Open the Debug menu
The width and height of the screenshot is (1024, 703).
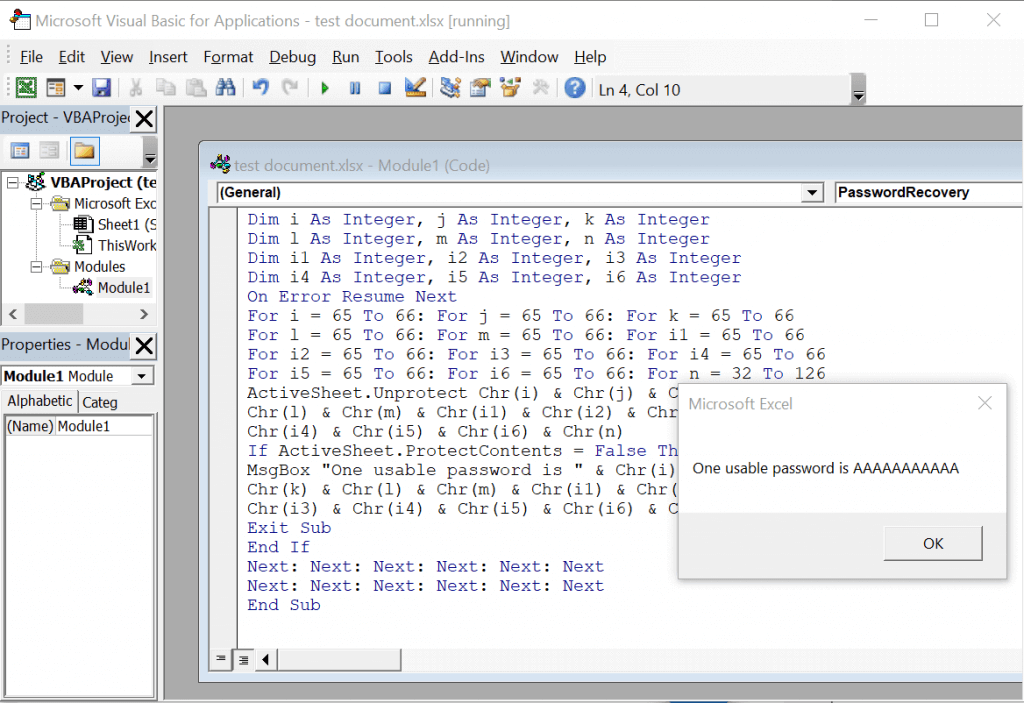point(293,57)
